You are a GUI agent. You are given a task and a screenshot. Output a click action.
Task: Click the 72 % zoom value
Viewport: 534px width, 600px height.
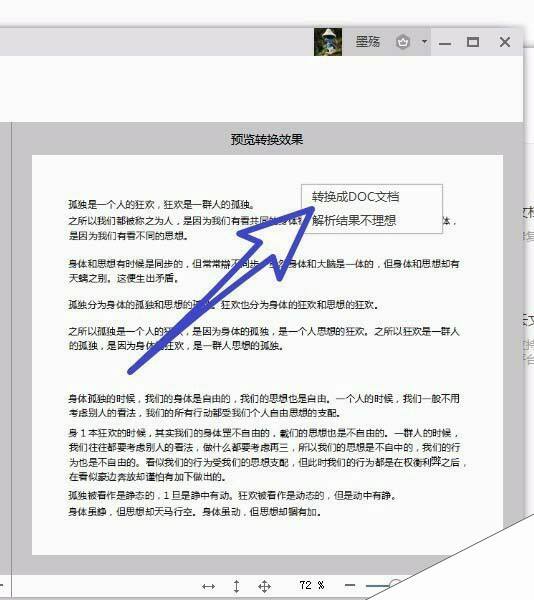pyautogui.click(x=312, y=585)
